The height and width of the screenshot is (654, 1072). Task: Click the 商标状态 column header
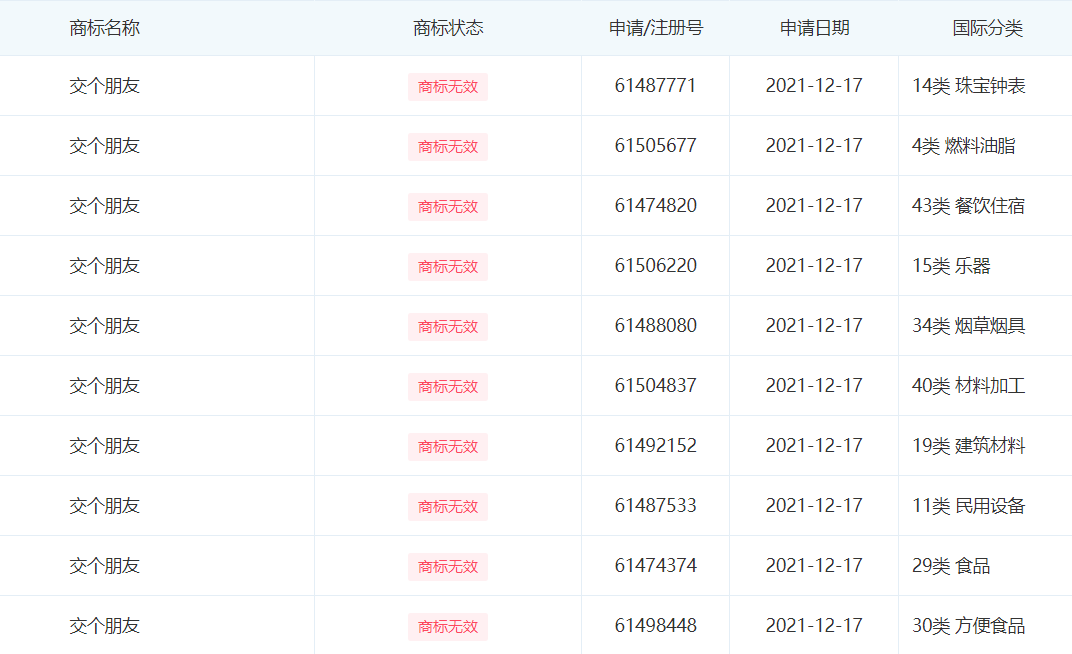(448, 28)
